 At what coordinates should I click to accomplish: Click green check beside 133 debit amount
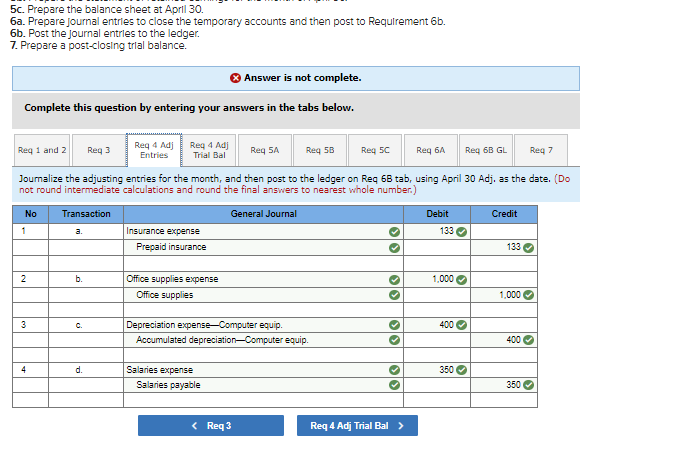462,232
